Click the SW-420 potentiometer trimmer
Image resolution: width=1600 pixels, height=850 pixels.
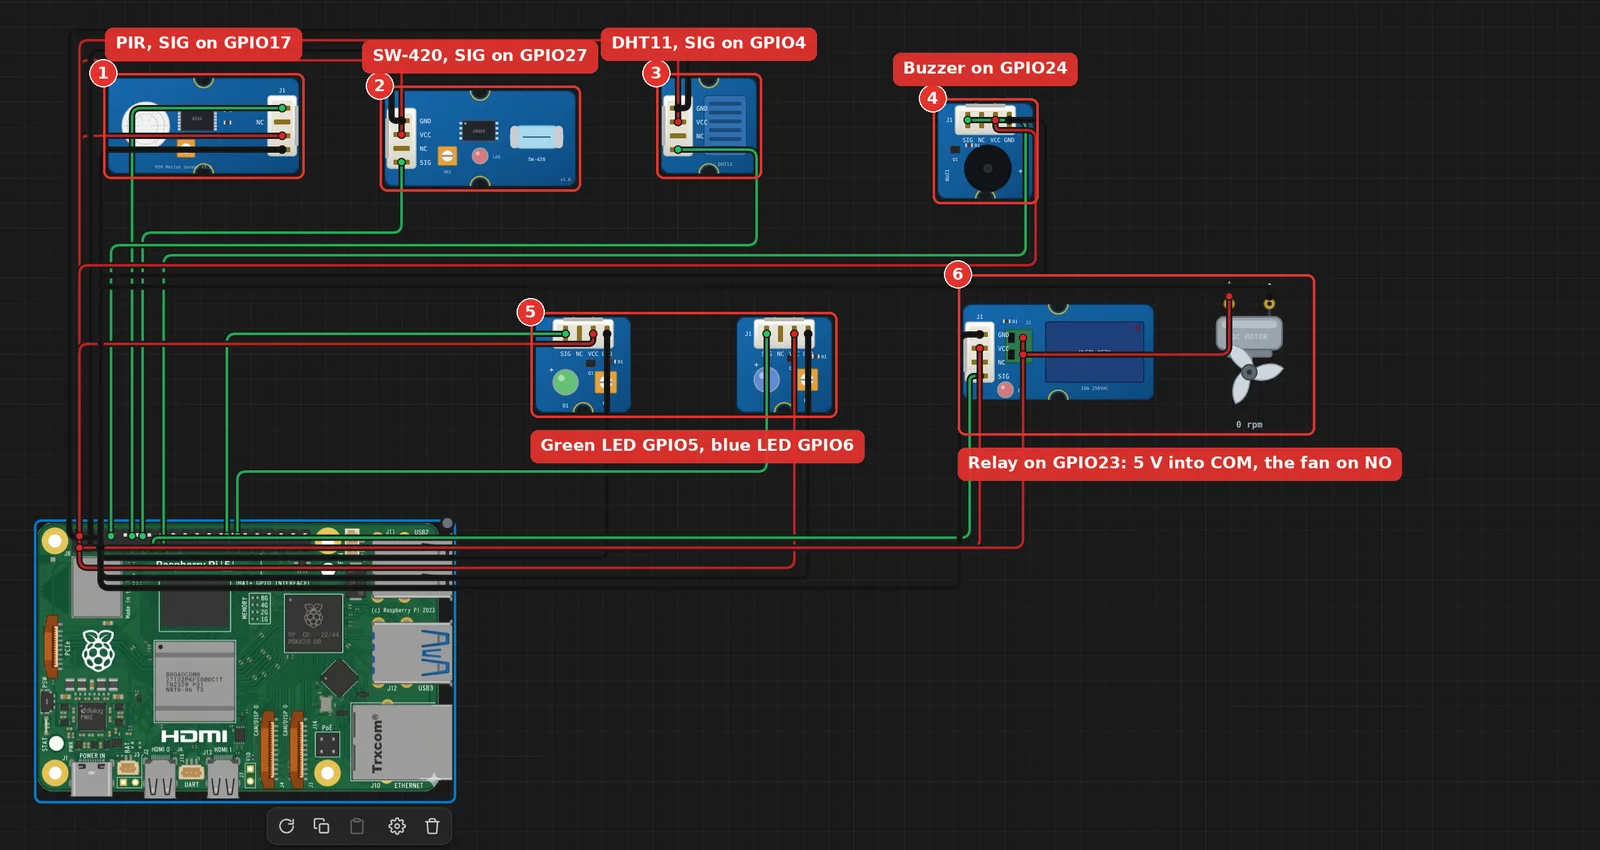447,156
